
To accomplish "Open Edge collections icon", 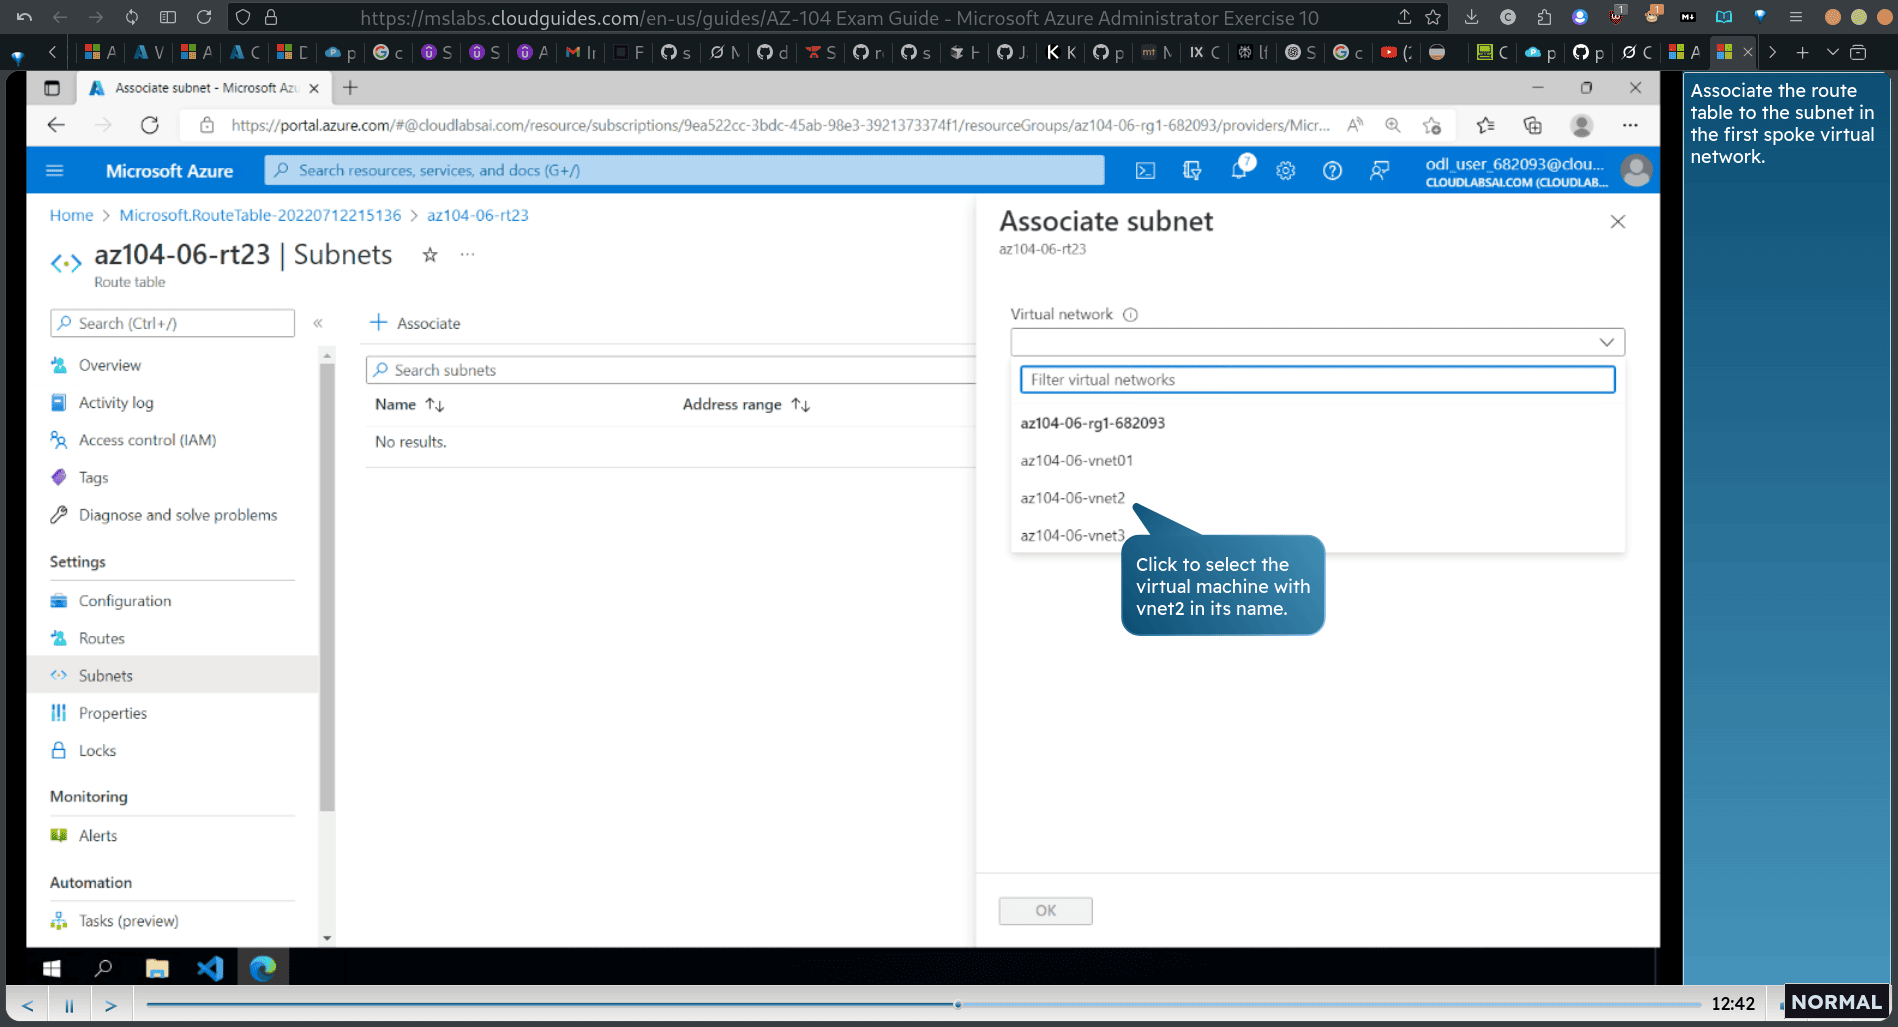I will coord(1532,125).
